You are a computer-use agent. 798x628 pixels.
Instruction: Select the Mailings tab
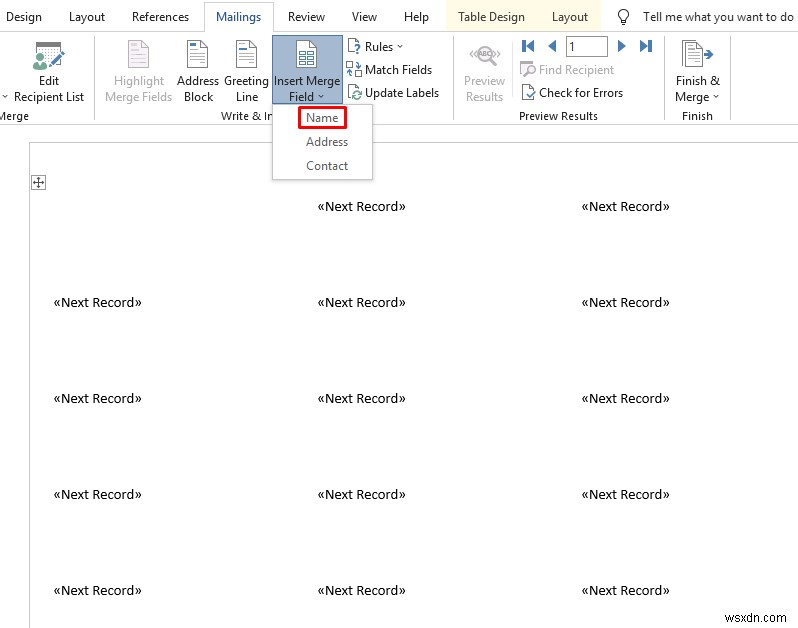[x=238, y=17]
